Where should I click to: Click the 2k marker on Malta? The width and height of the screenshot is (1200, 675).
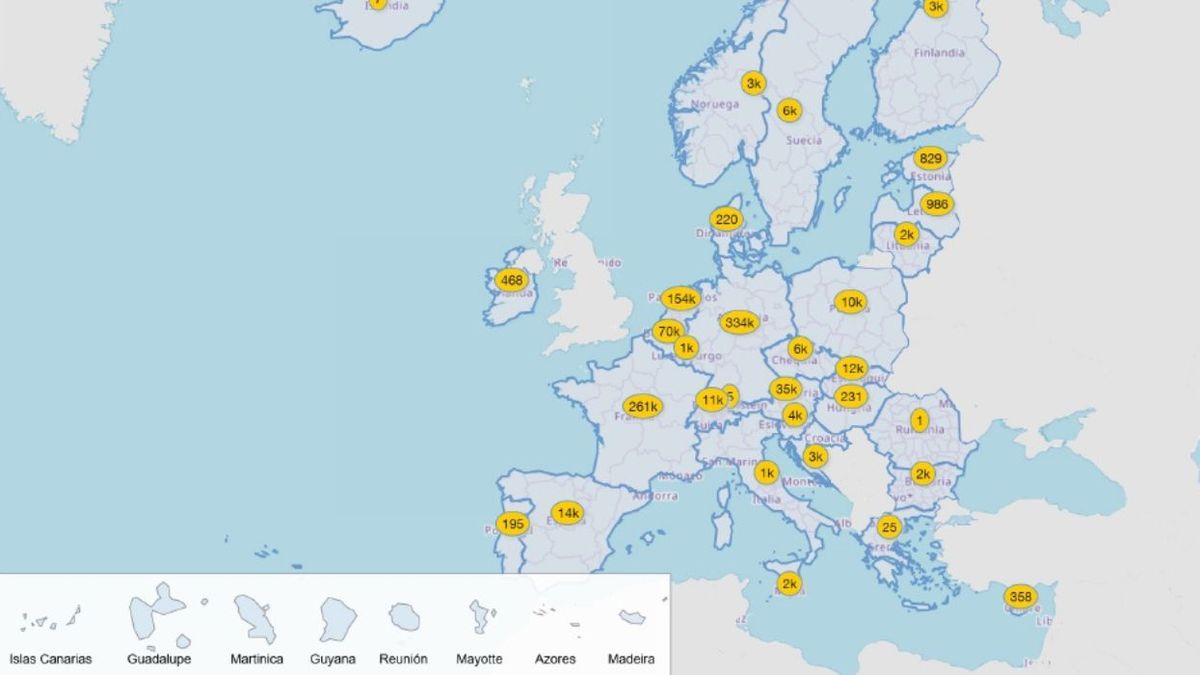[x=790, y=584]
